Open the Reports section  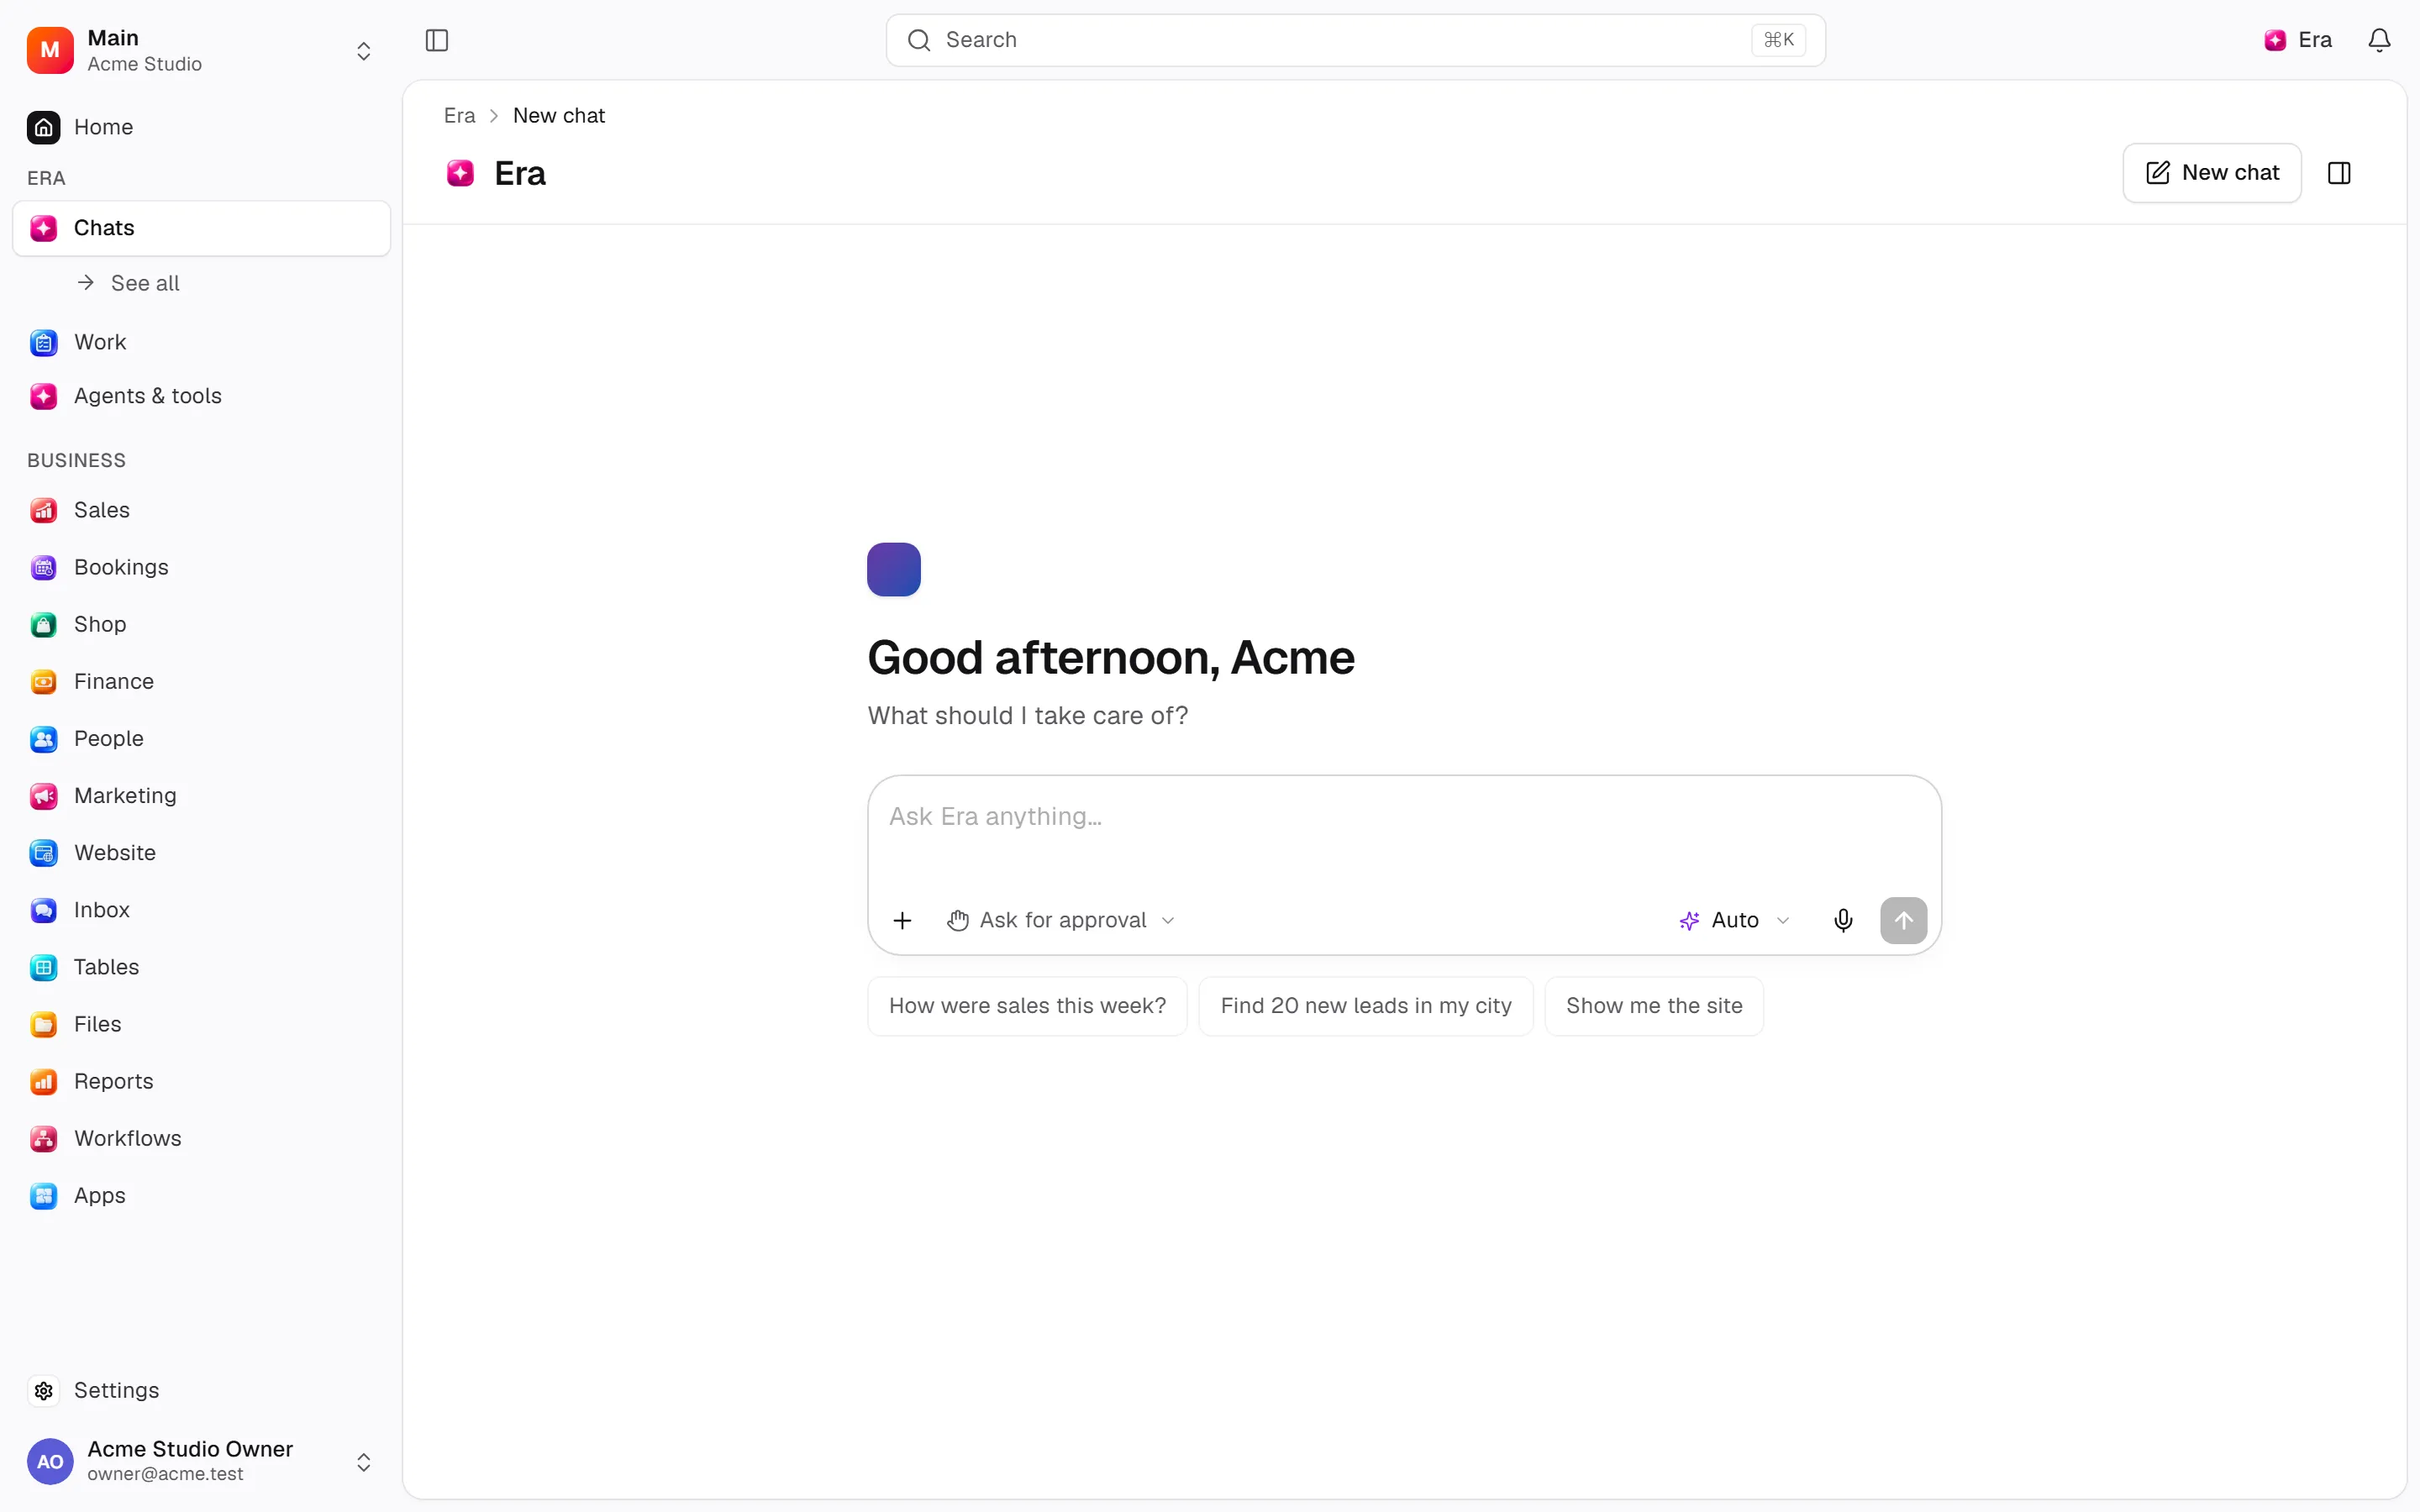[202, 1080]
